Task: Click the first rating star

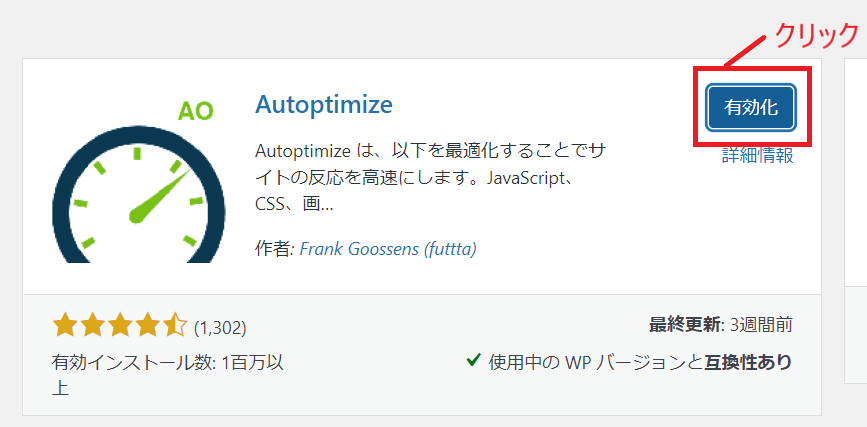Action: click(65, 325)
